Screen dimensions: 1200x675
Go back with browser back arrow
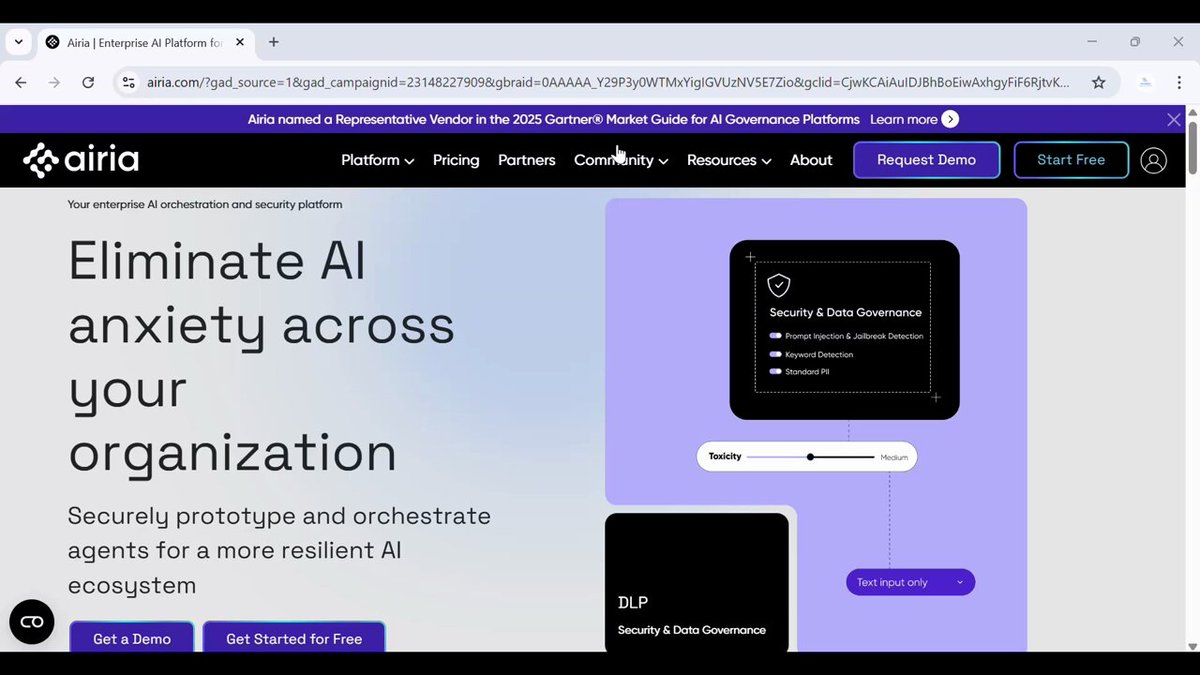pos(21,83)
